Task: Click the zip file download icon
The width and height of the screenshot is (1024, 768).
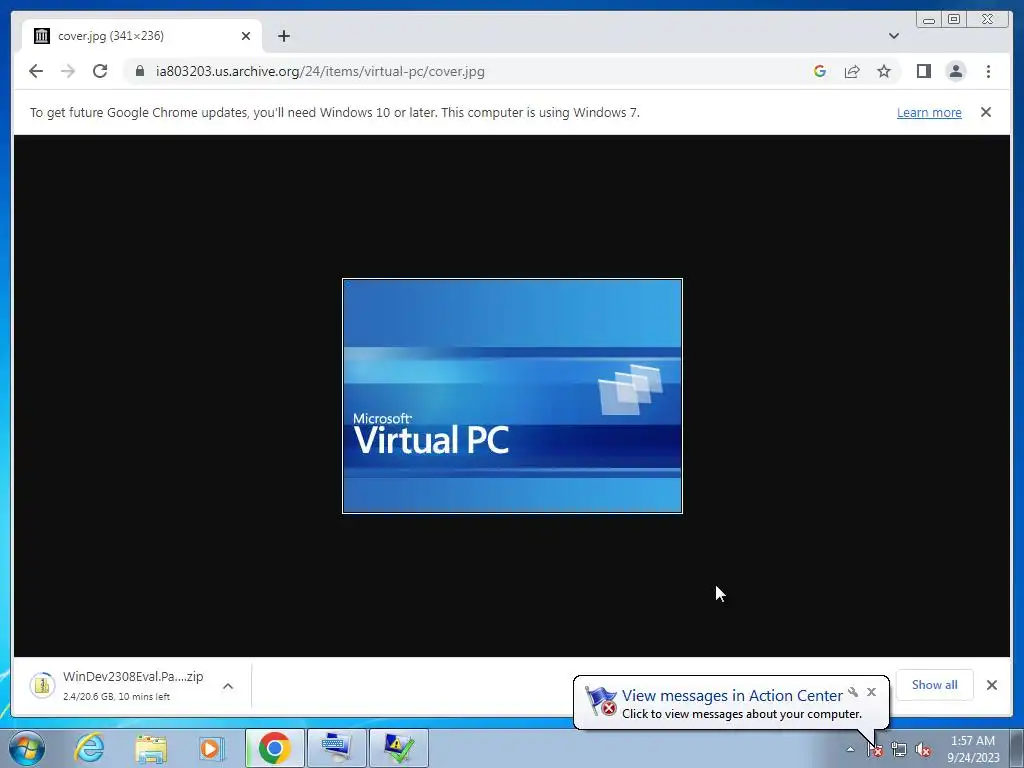Action: [42, 685]
